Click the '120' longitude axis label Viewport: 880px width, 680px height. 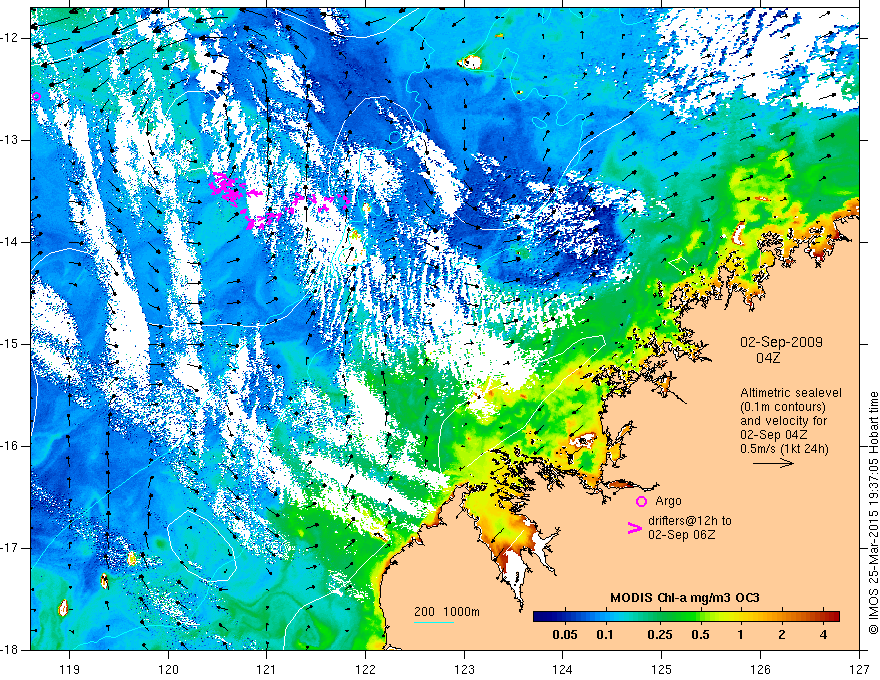coord(168,669)
